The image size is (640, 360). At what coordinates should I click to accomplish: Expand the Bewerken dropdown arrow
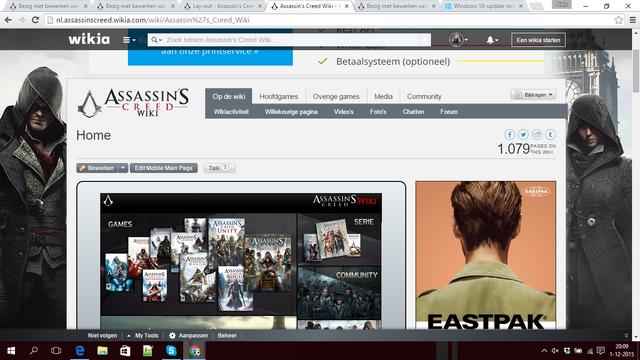click(x=123, y=168)
